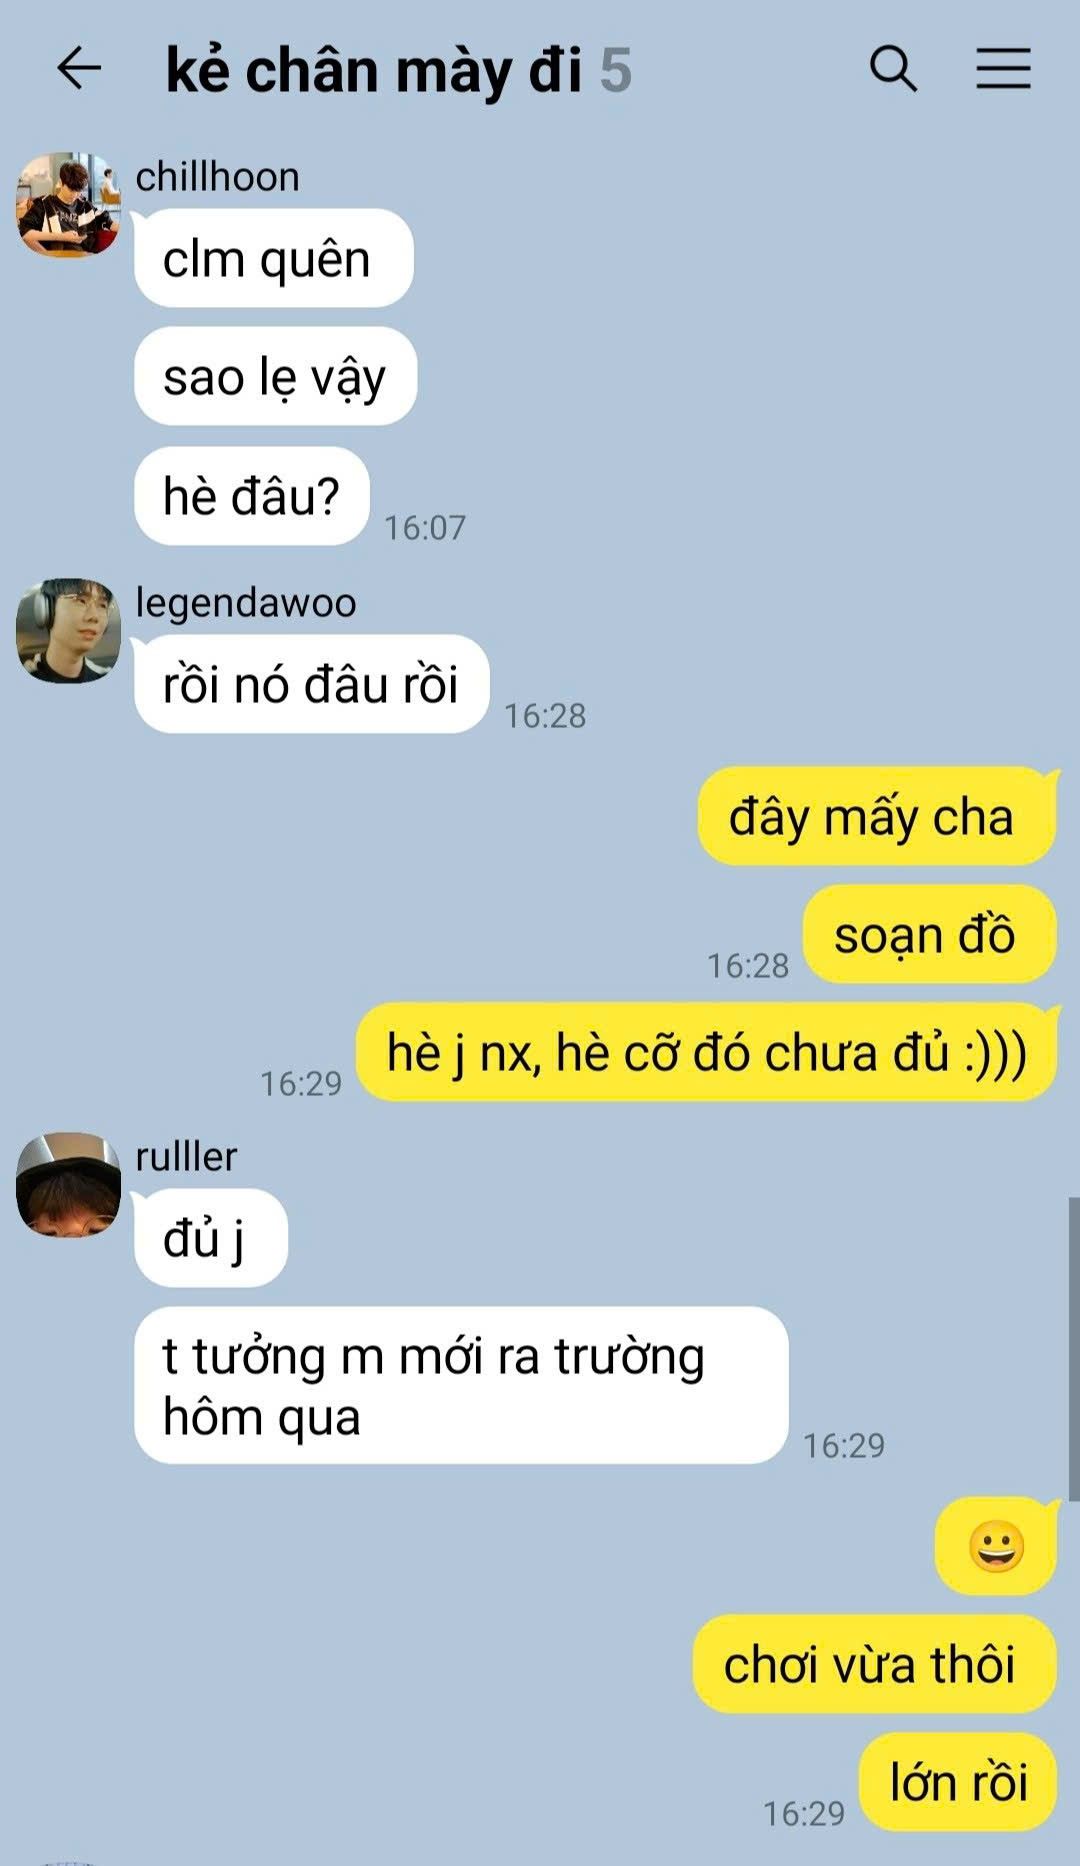Screen dimensions: 1080x1866
Task: Tap the chat title 'kẻ chân mày đi'
Action: (374, 71)
